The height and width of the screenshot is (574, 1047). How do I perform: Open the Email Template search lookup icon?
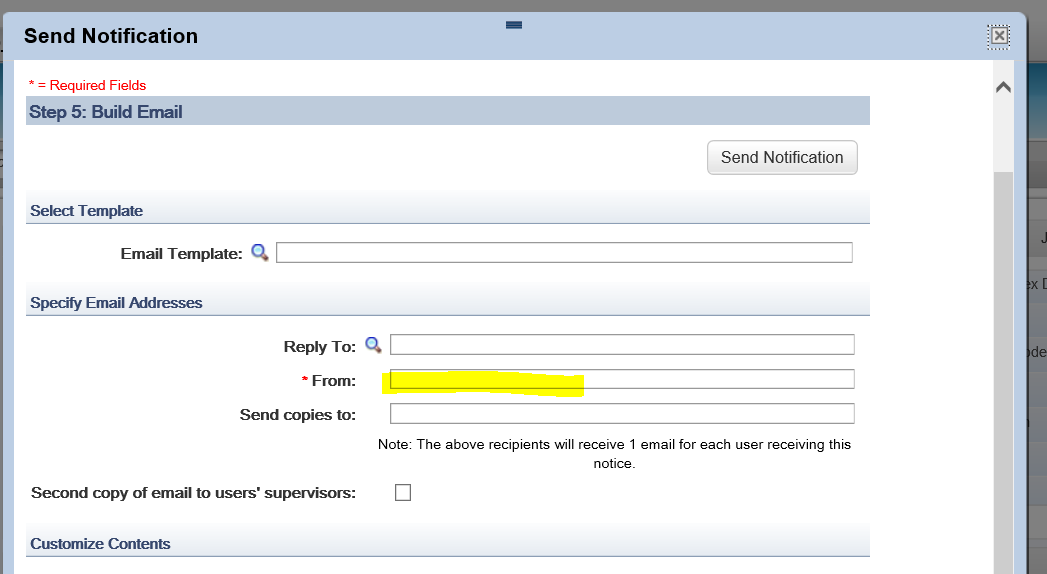tap(260, 252)
